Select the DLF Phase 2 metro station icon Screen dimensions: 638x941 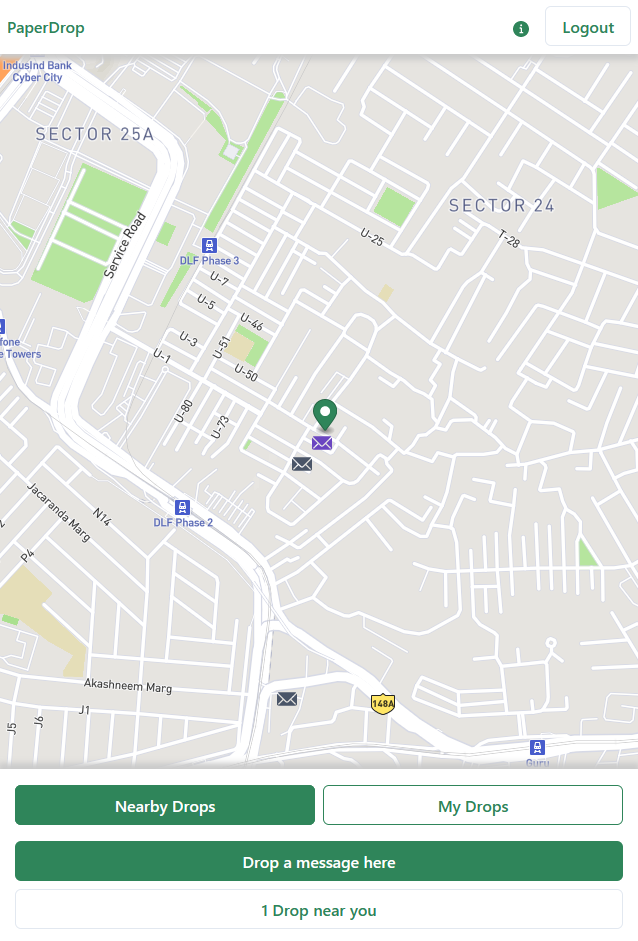coord(182,507)
